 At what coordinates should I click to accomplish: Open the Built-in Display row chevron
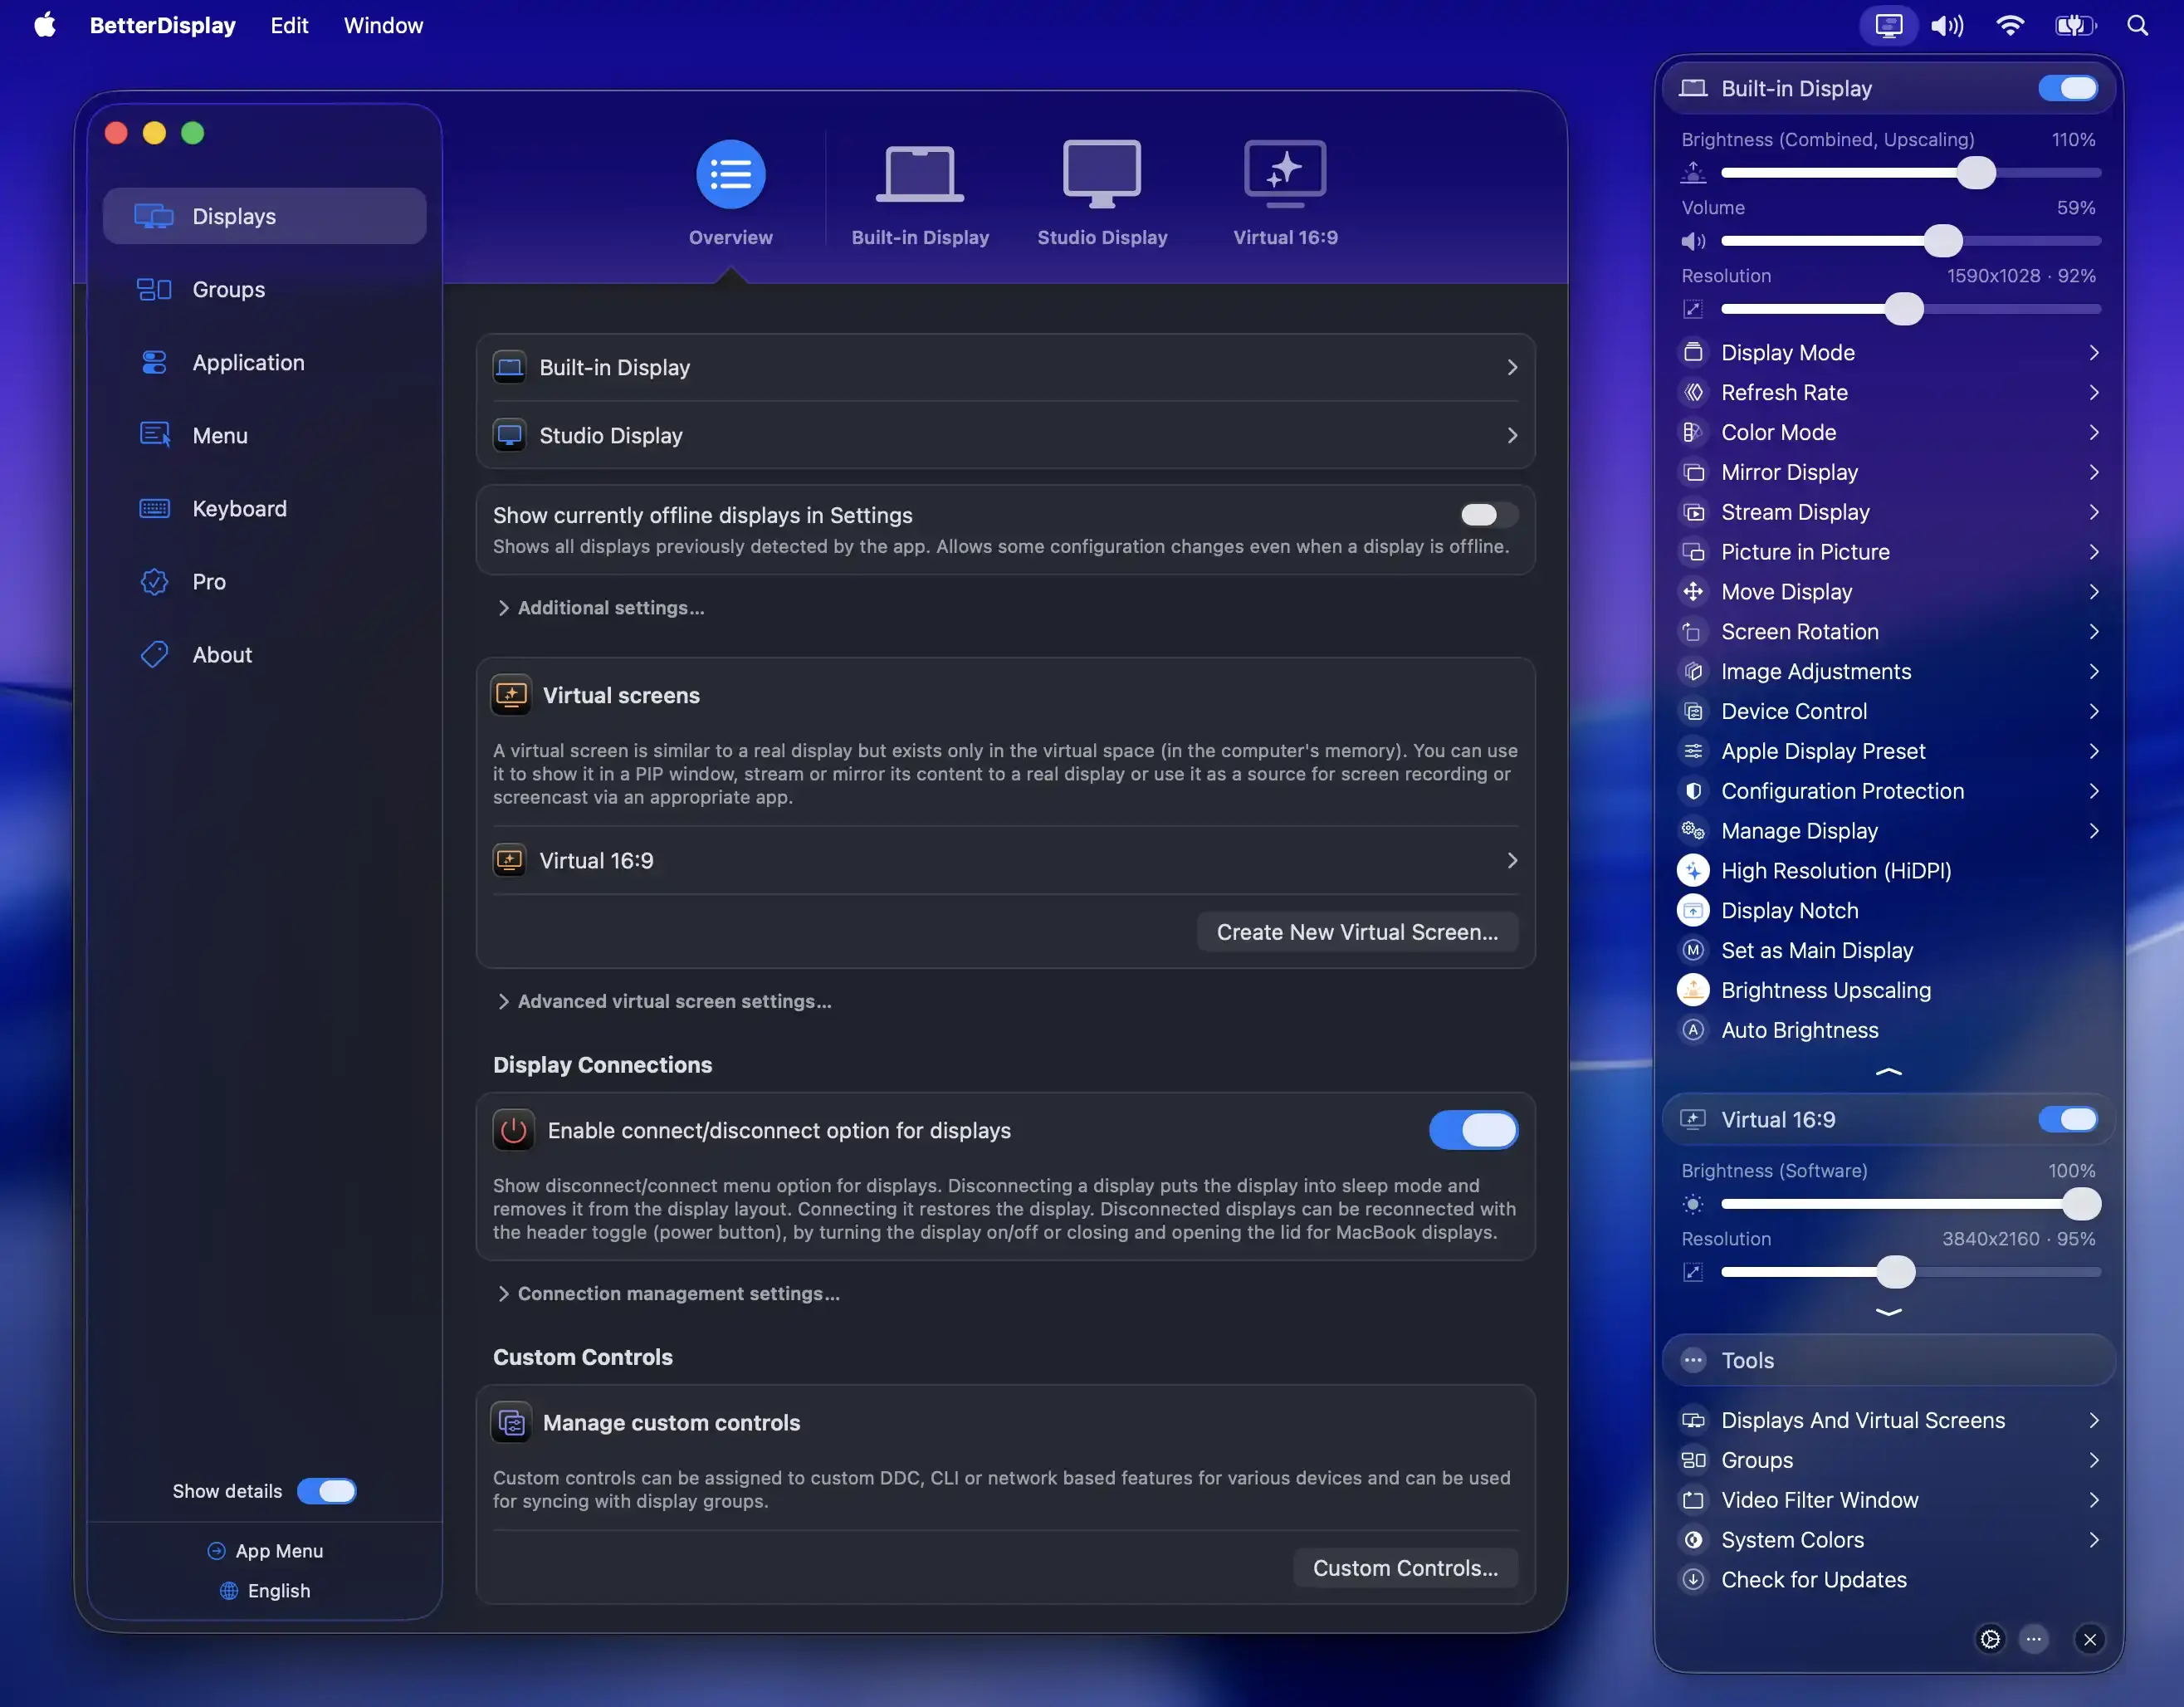pyautogui.click(x=1511, y=367)
